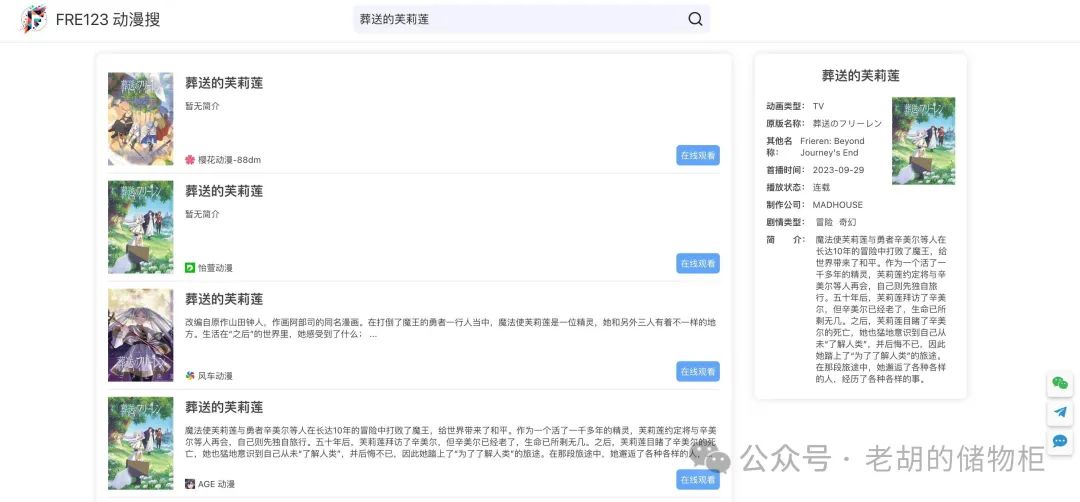1080x502 pixels.
Task: Click the premiere date 2023-09-29
Action: pos(838,170)
